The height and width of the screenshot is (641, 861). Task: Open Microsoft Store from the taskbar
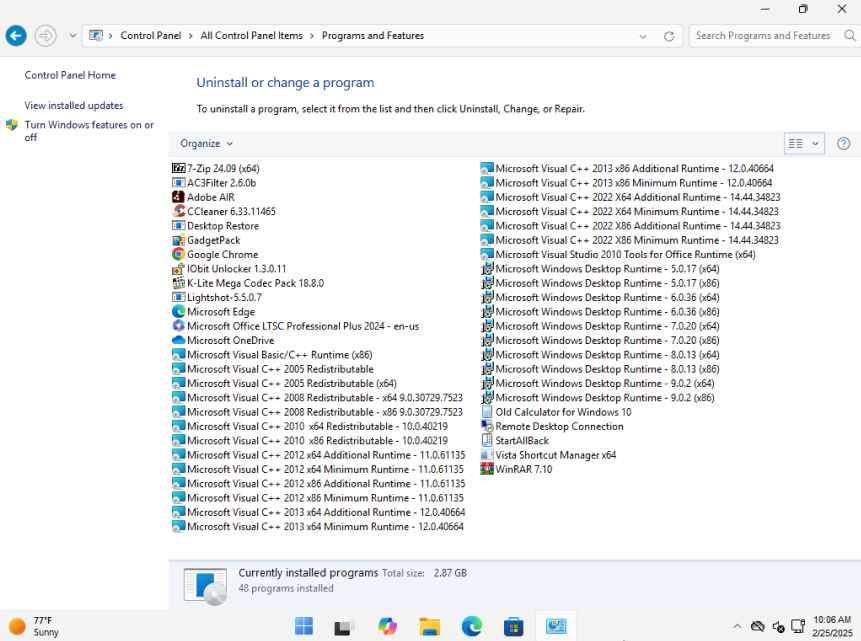point(513,626)
